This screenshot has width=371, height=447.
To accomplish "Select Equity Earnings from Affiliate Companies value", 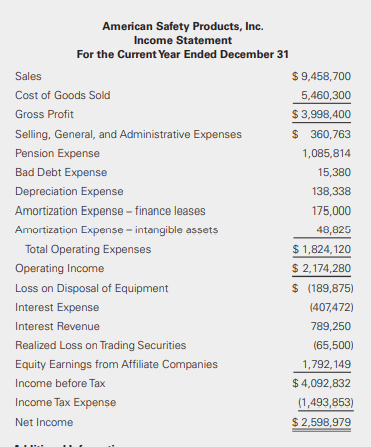I will pos(326,364).
